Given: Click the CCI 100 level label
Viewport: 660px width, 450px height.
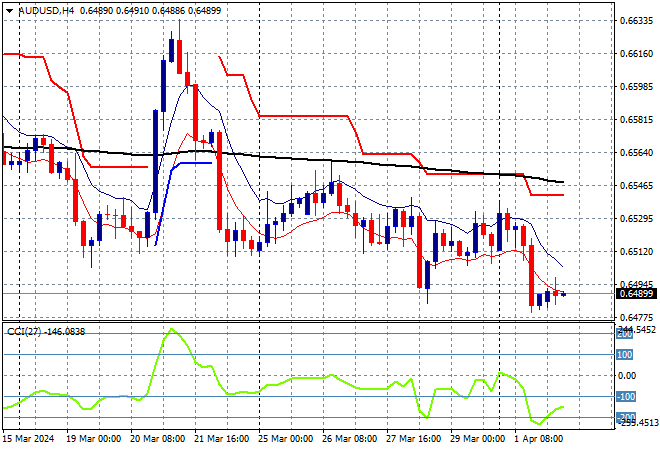Looking at the screenshot, I should tap(624, 354).
